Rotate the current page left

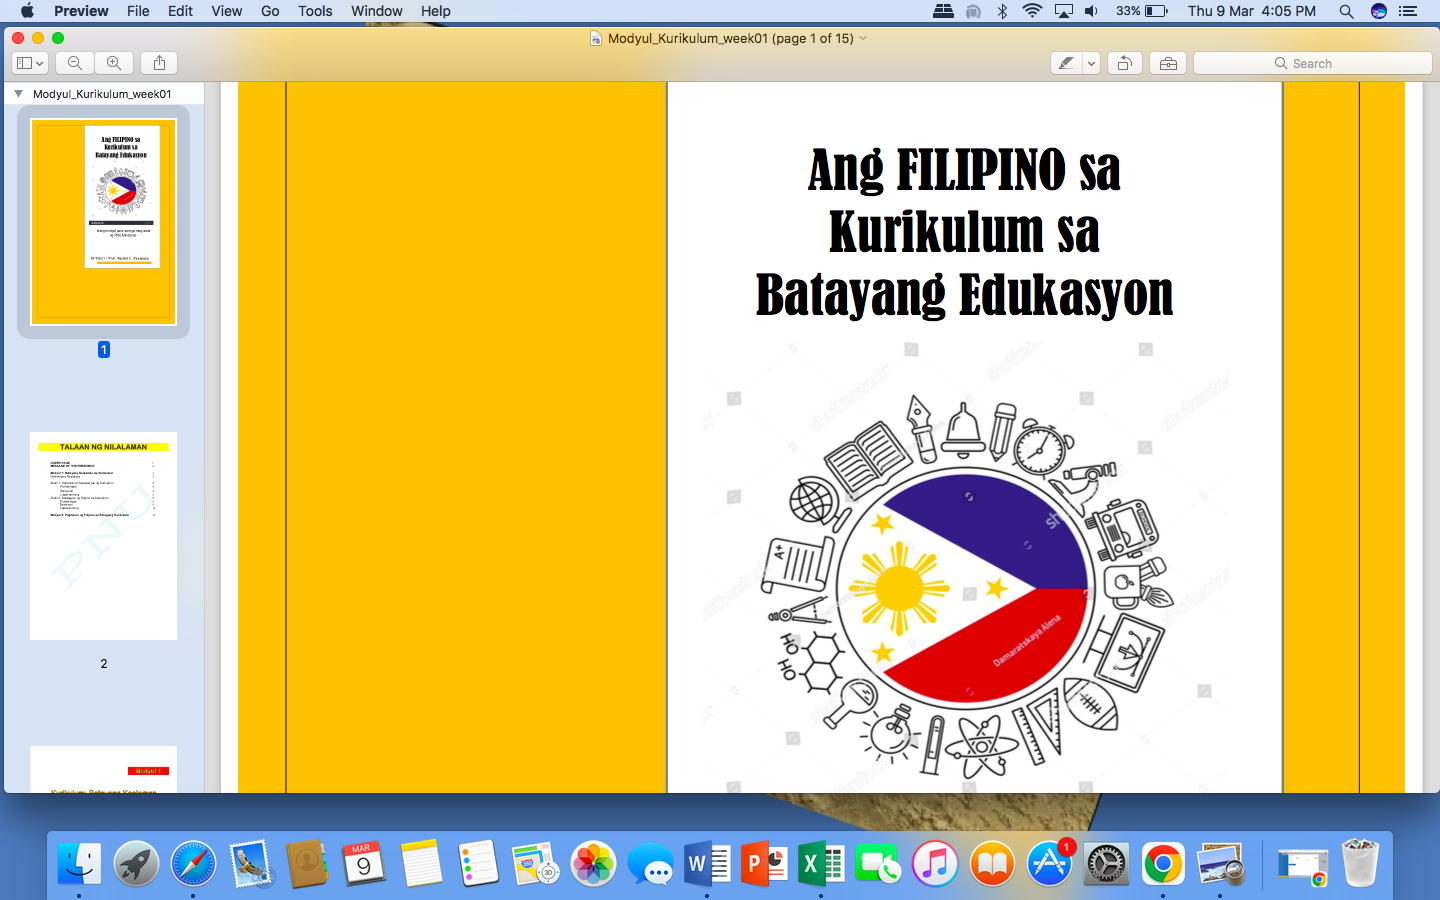tap(1124, 62)
